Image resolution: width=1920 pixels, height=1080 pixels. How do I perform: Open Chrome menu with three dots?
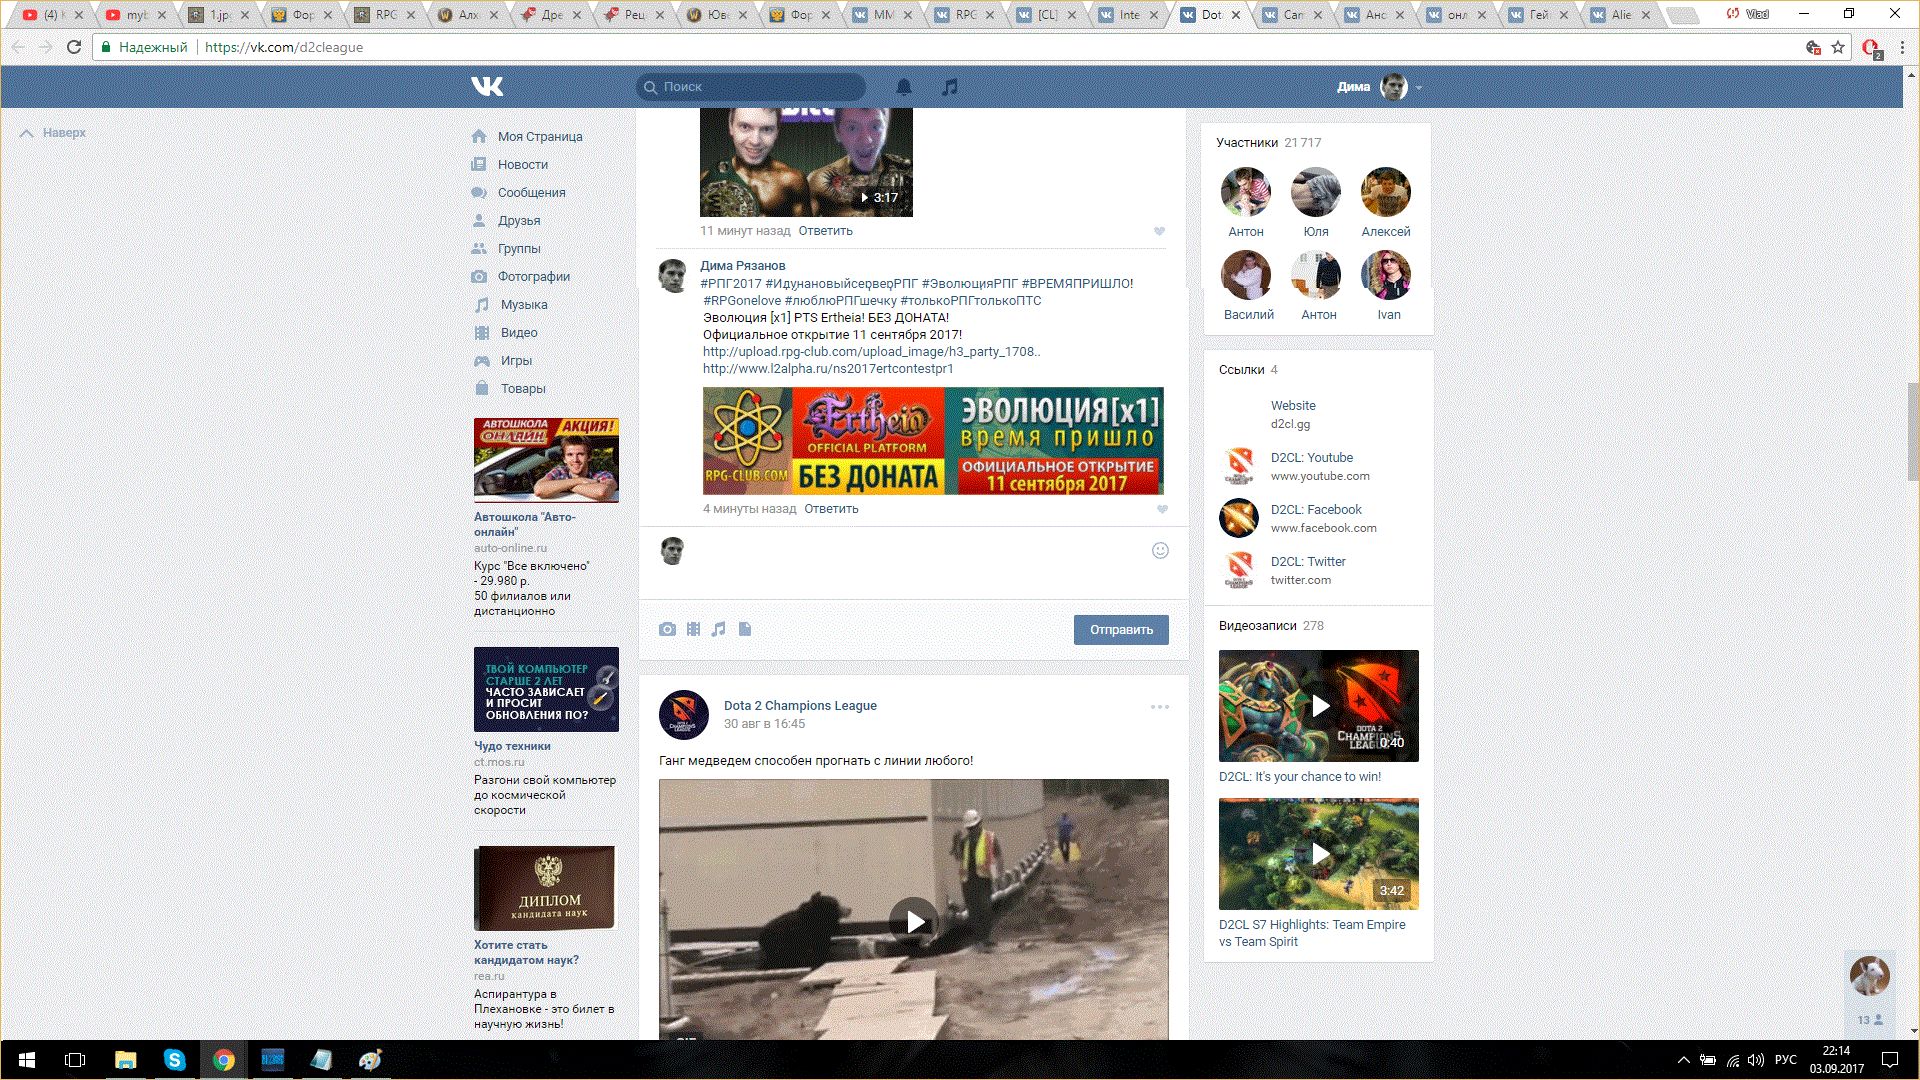1902,47
